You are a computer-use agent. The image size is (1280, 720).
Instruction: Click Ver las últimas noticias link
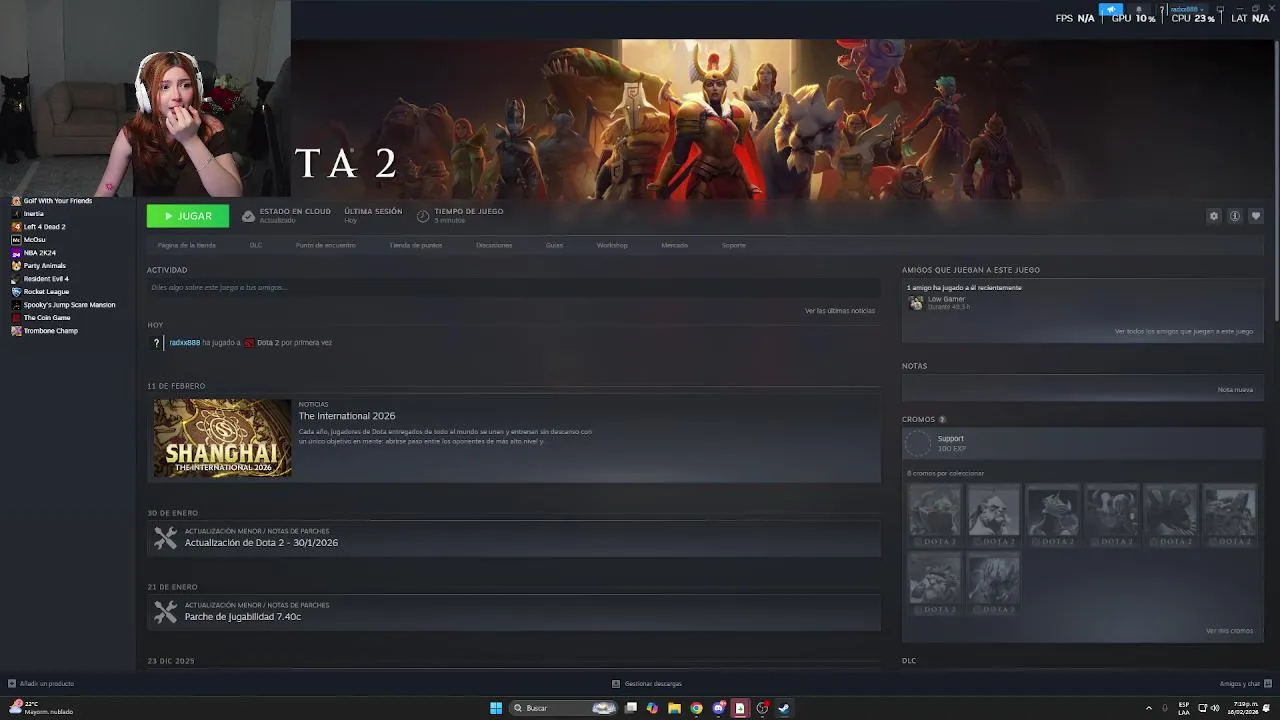[x=840, y=311]
